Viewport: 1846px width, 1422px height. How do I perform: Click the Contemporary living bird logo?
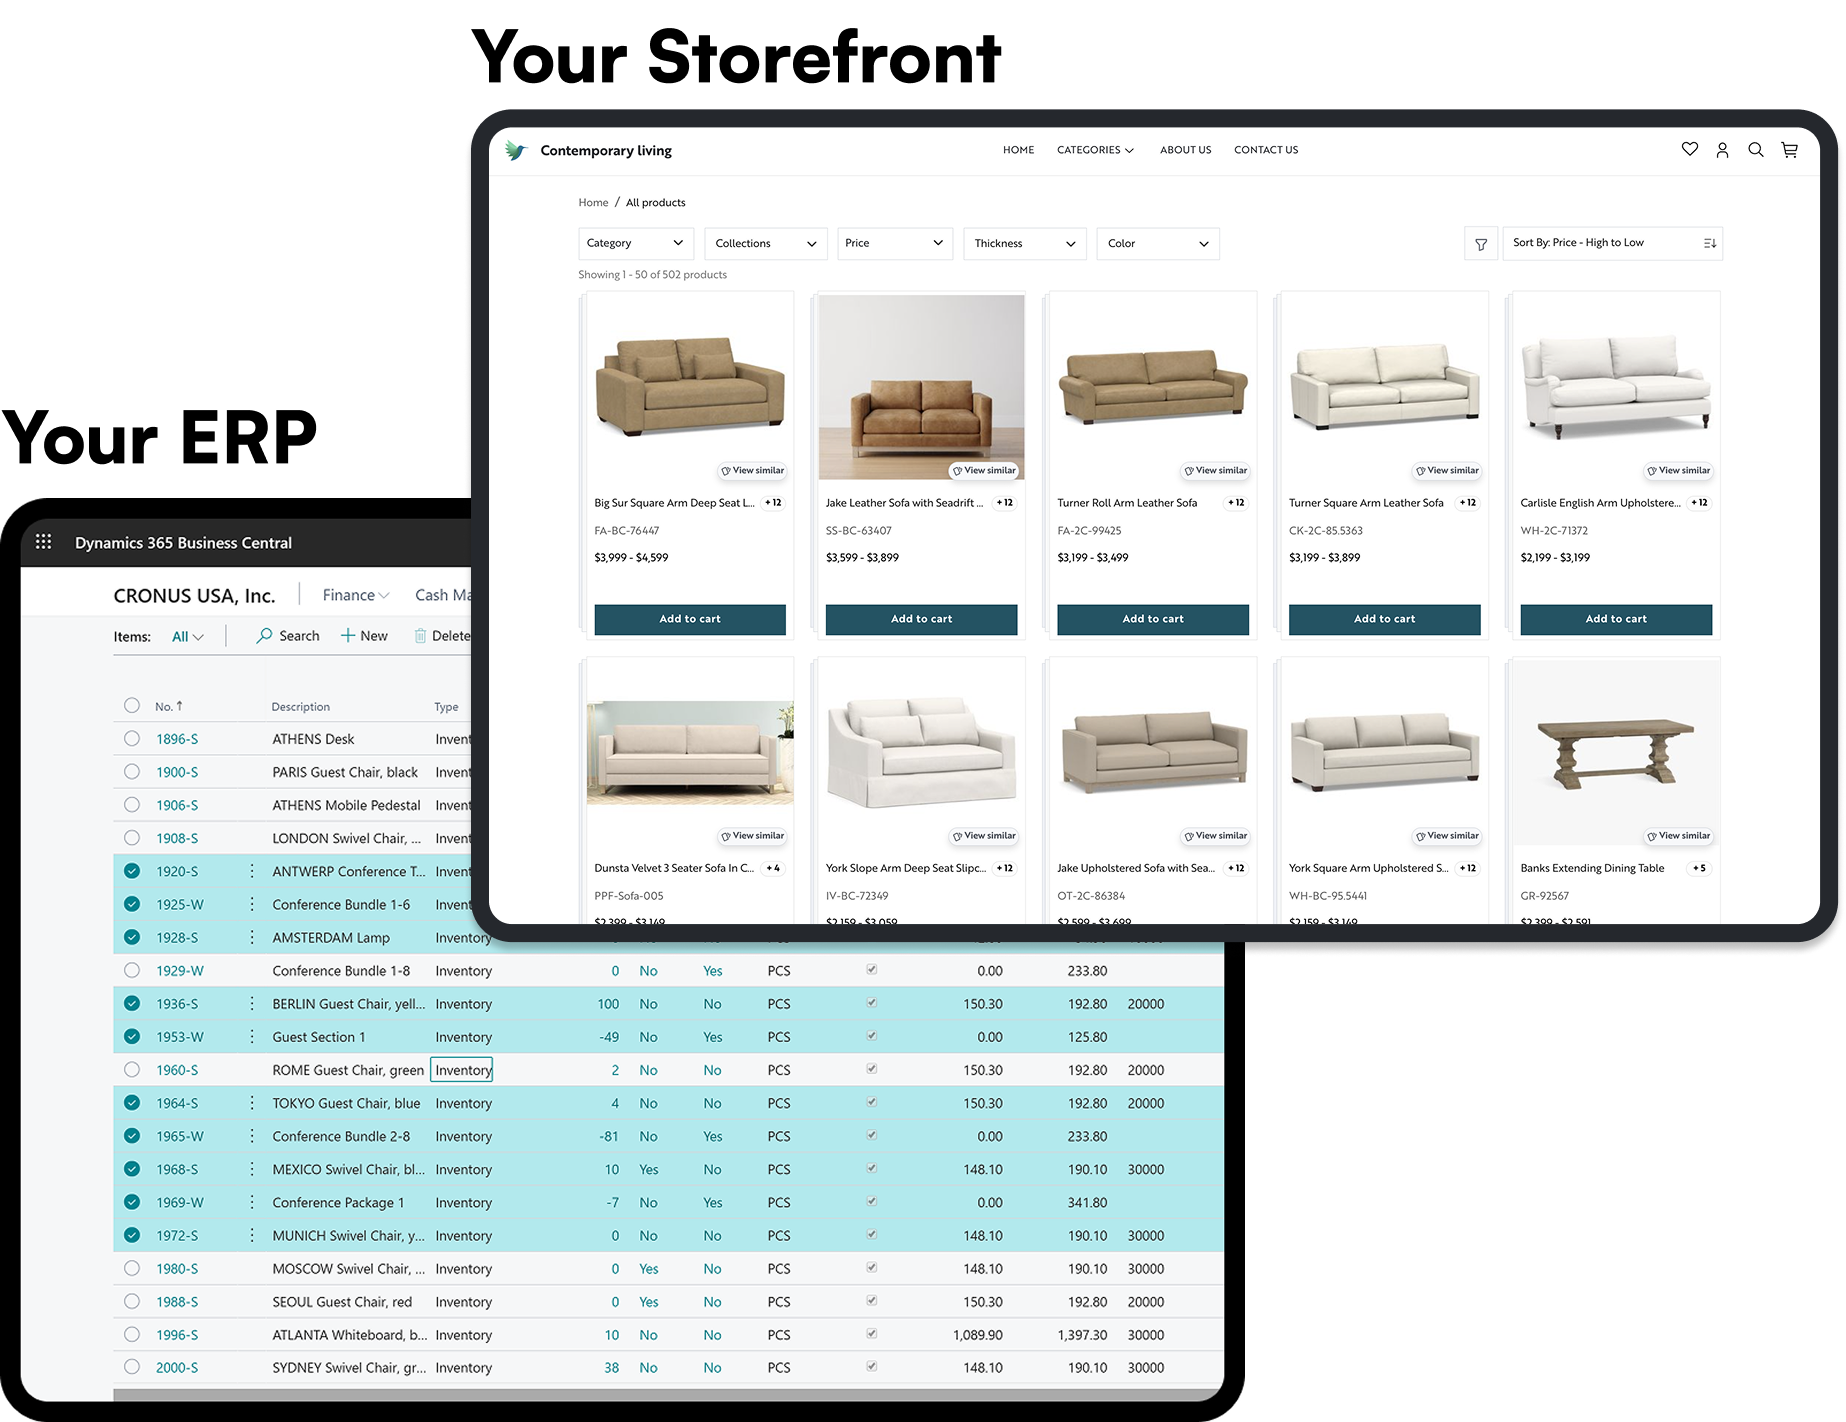click(515, 151)
